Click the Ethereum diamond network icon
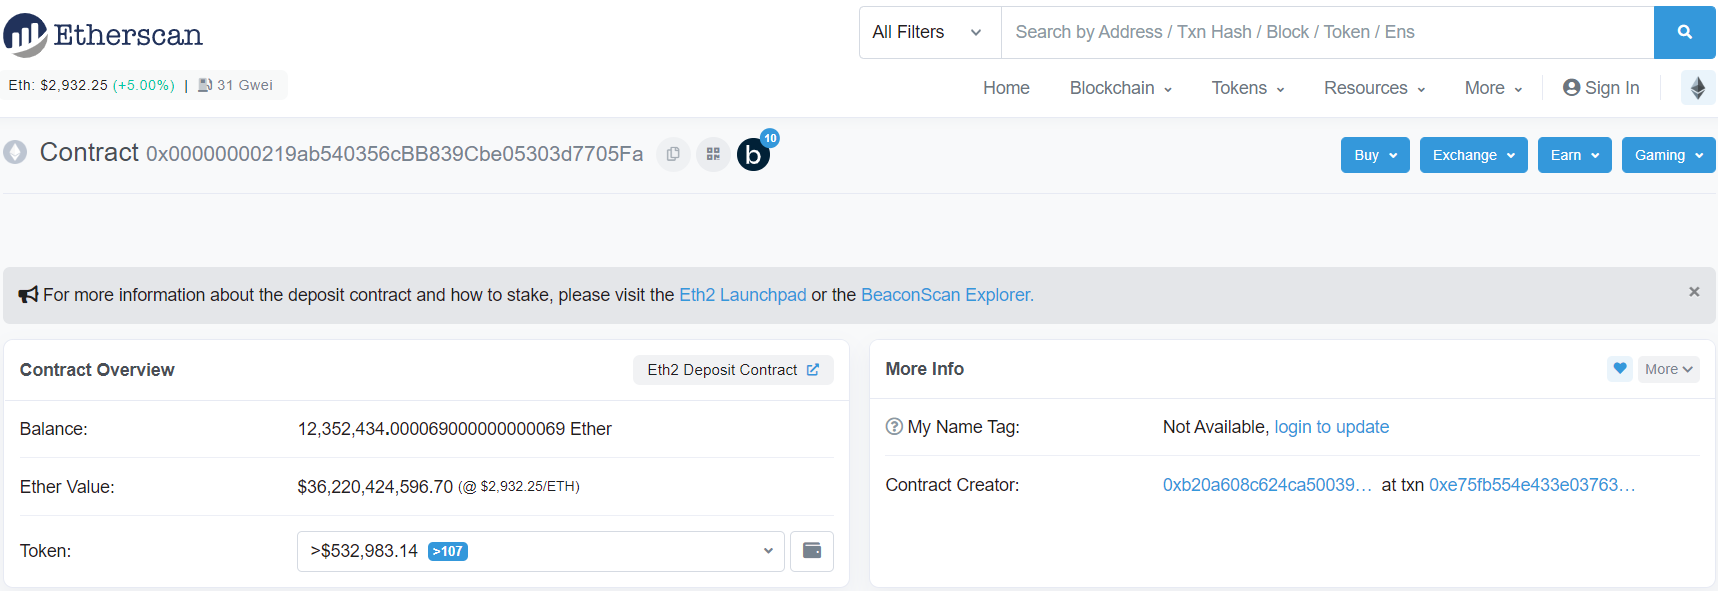The height and width of the screenshot is (591, 1718). click(1698, 88)
